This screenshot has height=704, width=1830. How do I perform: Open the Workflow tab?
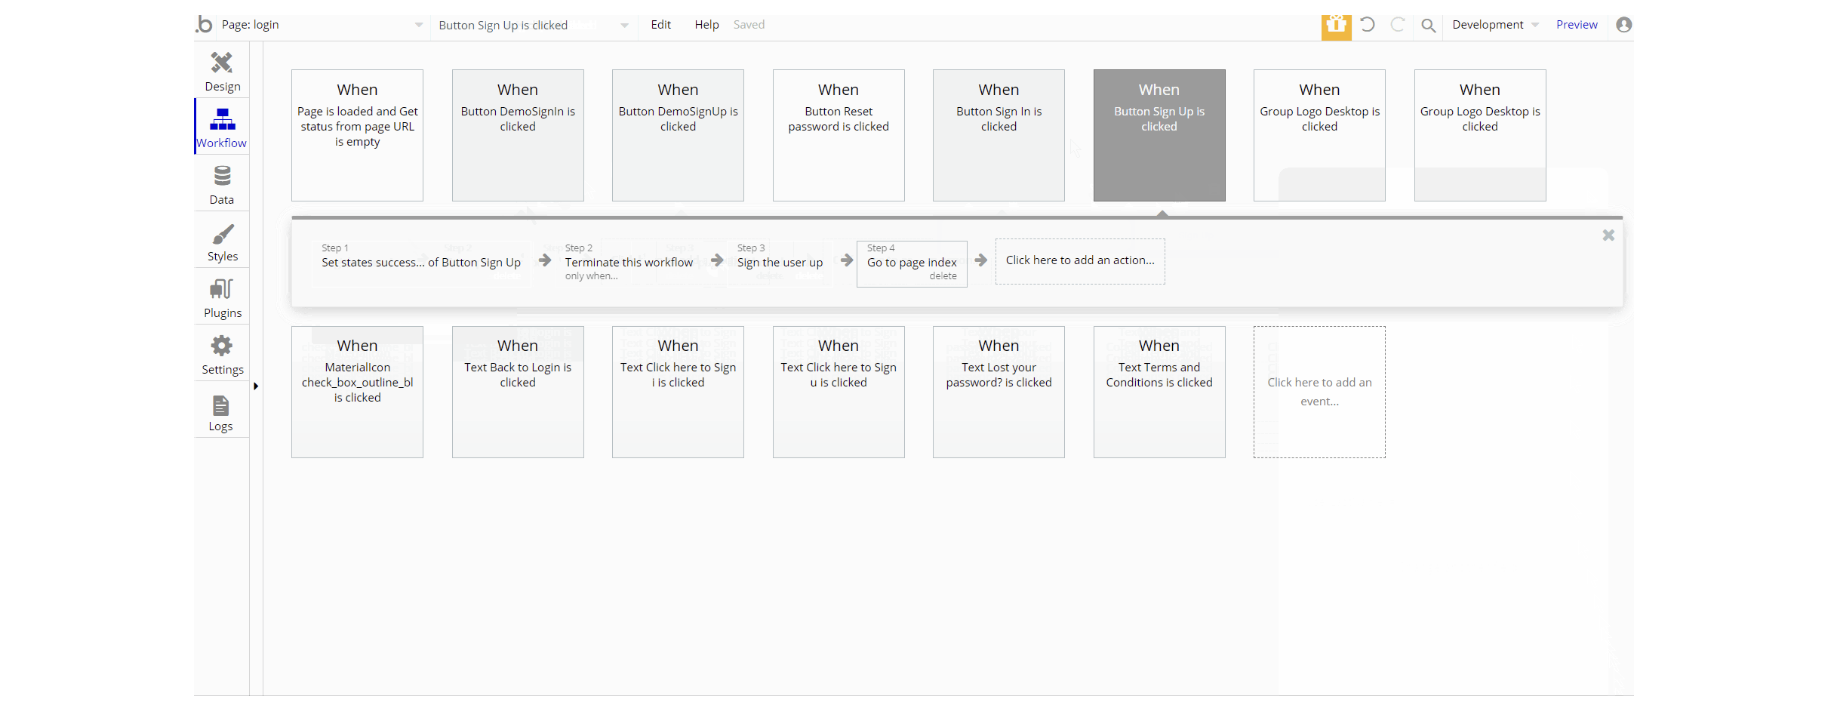[x=222, y=127]
